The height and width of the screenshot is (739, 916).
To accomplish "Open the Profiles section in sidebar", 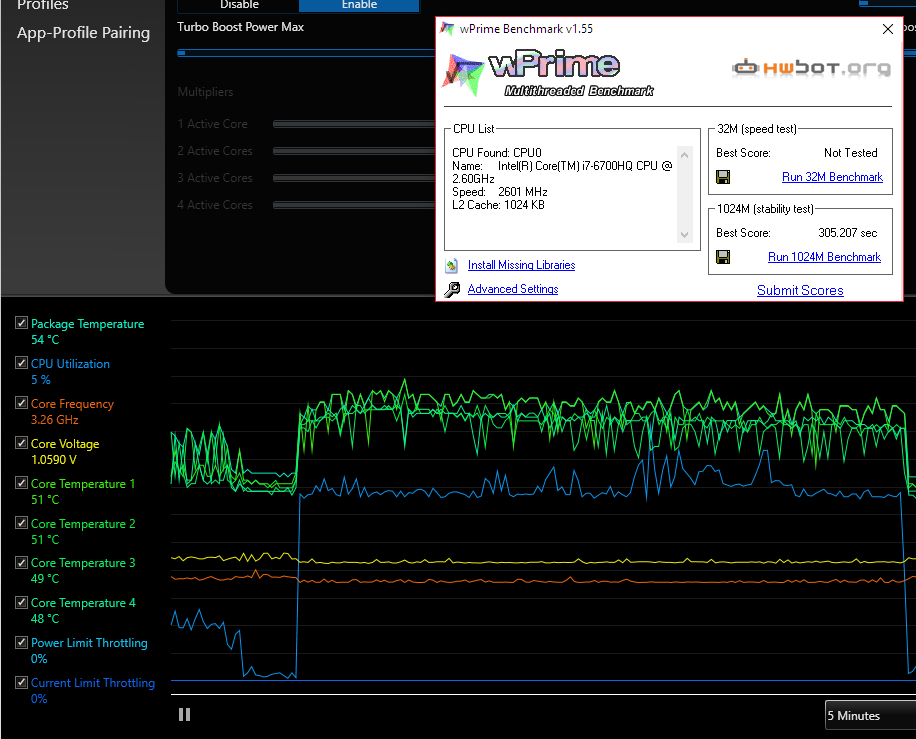I will [43, 5].
